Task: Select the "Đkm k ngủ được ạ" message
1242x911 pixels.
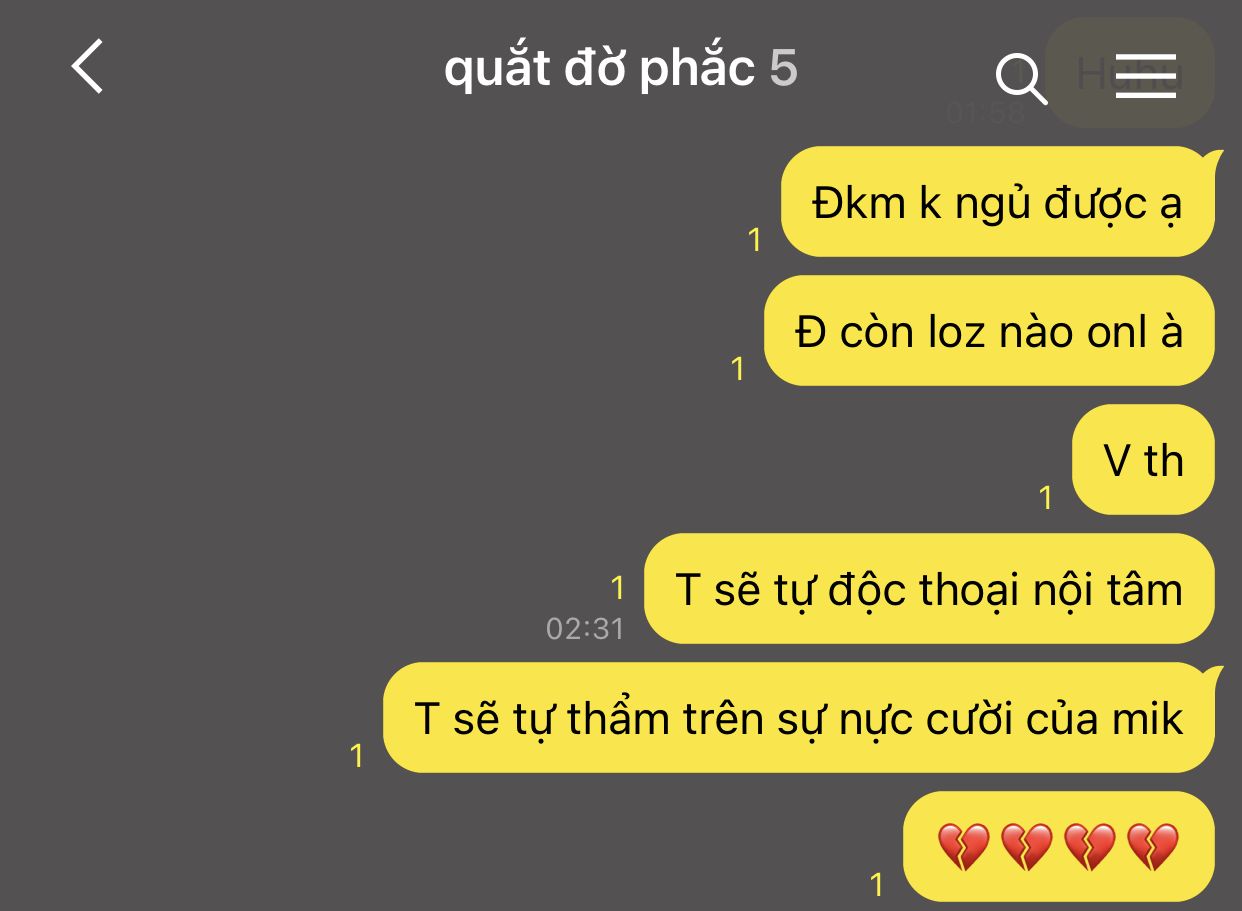Action: click(x=997, y=202)
